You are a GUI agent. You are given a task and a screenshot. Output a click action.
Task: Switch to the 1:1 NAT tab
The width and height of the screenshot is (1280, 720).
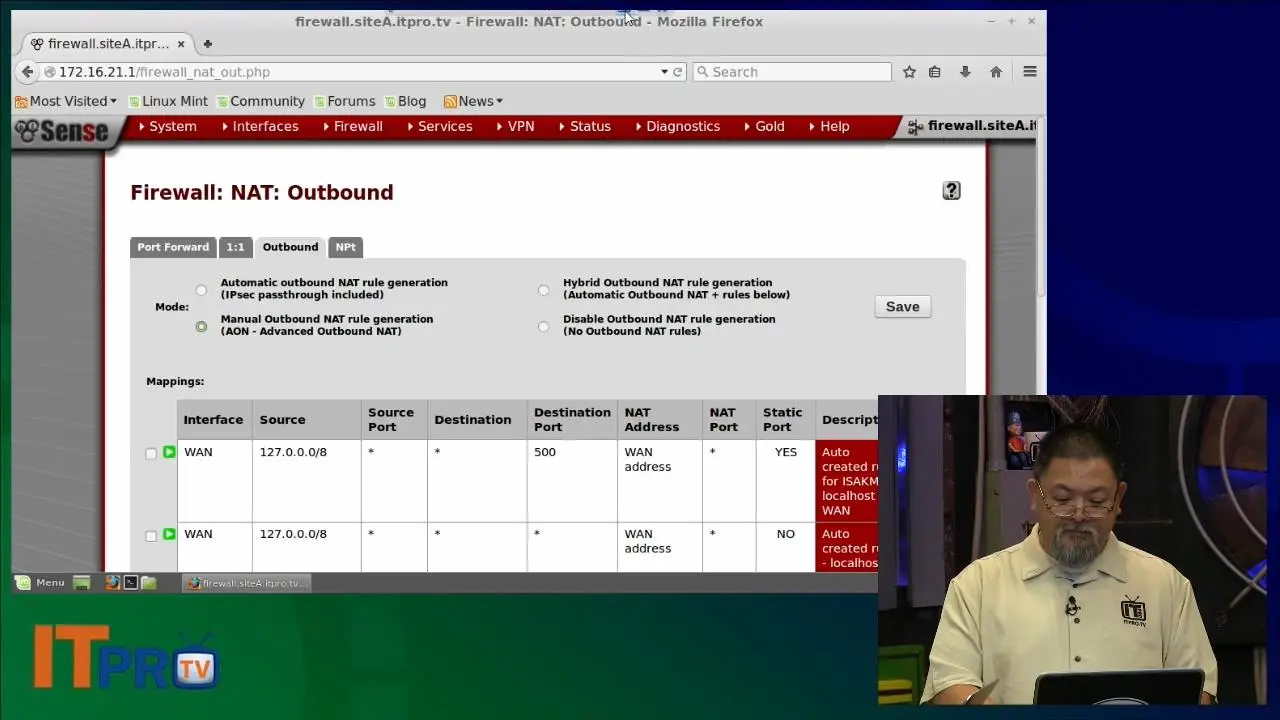(235, 247)
